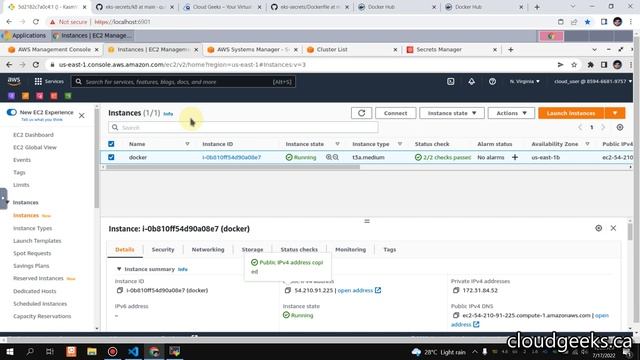Screen dimensions: 640x360
Task: Switch to the Security tab
Action: tap(163, 249)
